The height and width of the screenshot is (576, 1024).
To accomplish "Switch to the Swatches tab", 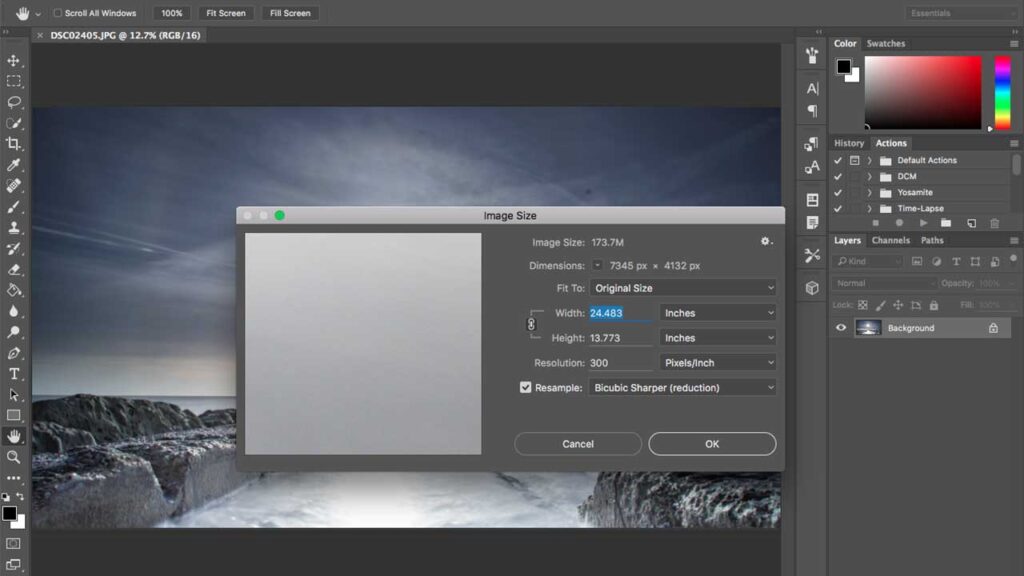I will click(886, 44).
